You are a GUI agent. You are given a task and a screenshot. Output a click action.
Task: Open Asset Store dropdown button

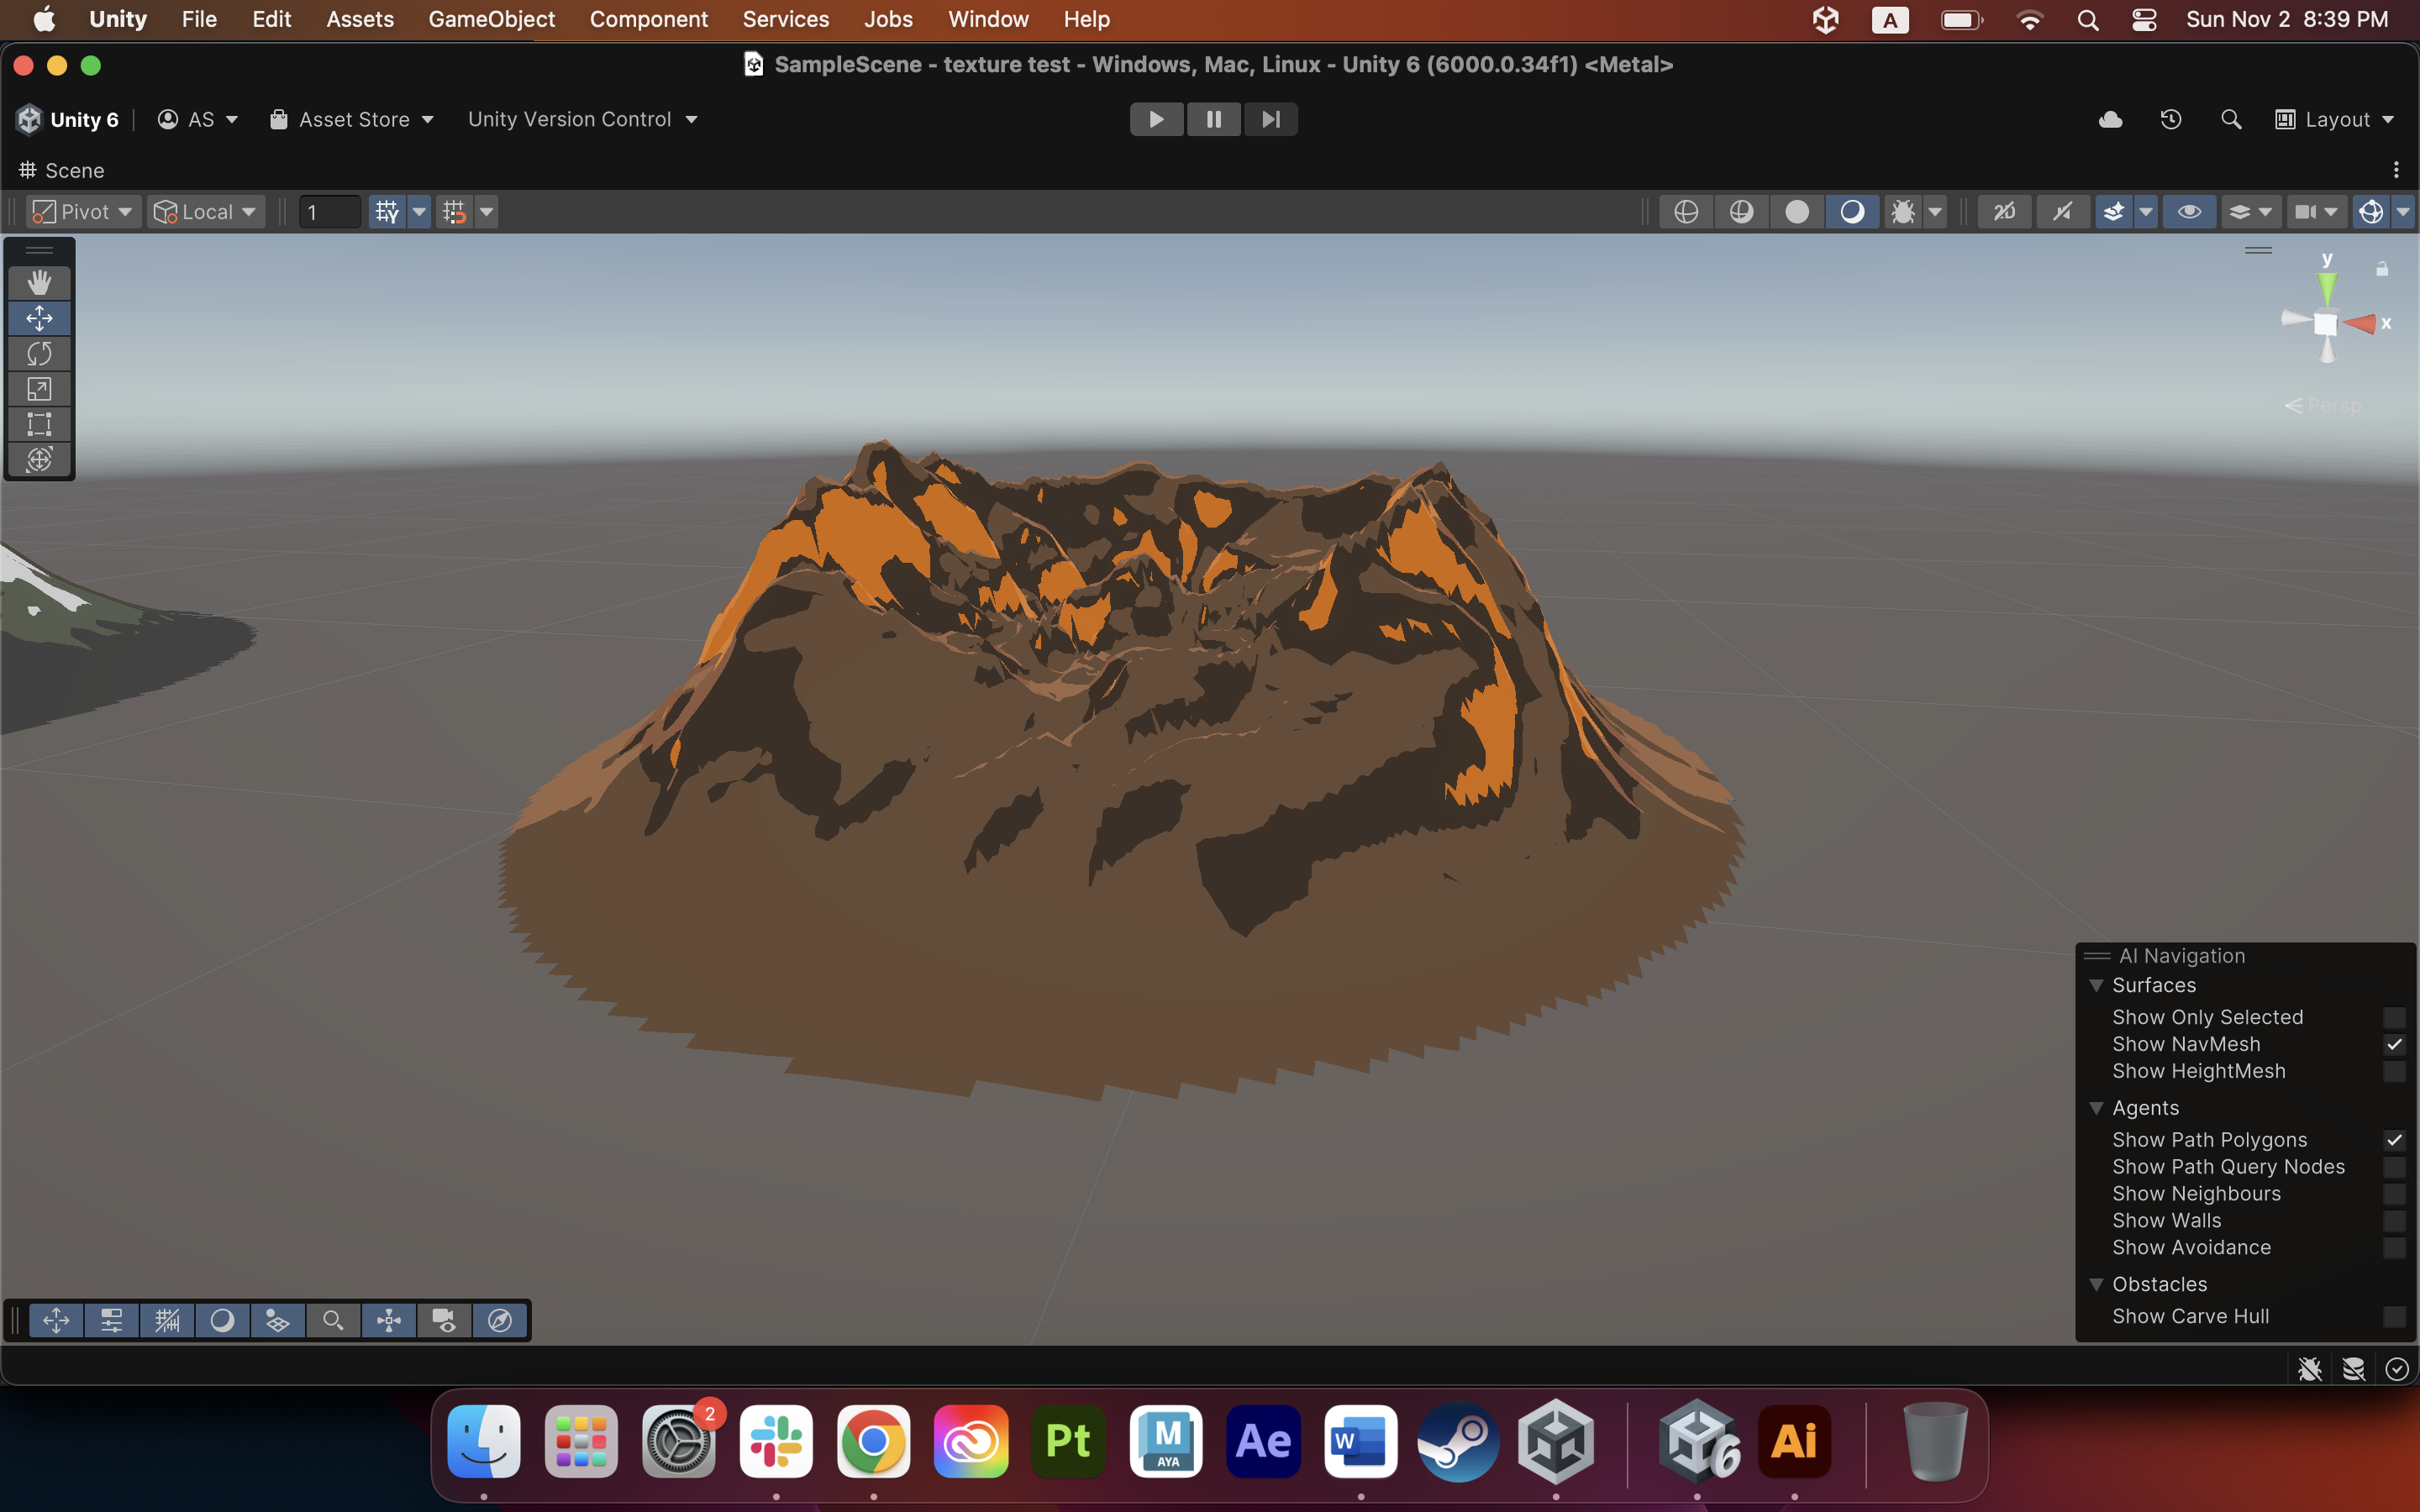[352, 119]
